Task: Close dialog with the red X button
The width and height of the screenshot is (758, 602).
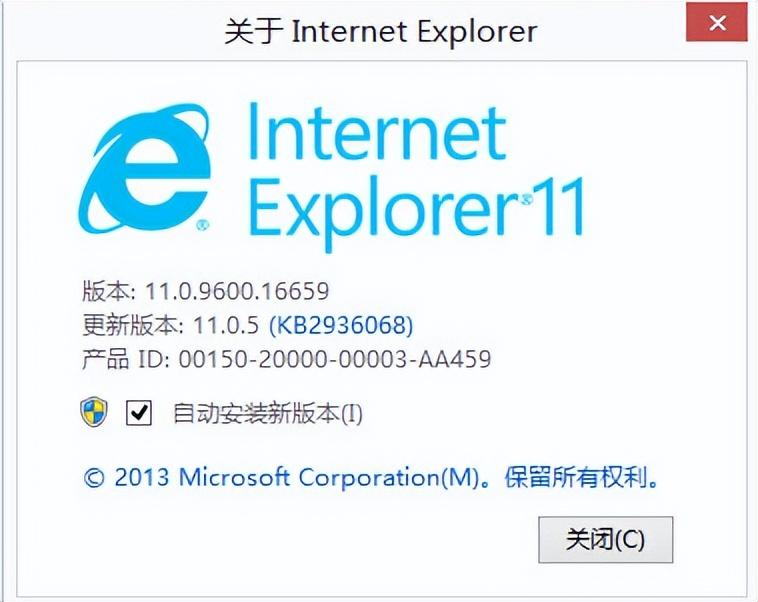Action: pyautogui.click(x=717, y=23)
